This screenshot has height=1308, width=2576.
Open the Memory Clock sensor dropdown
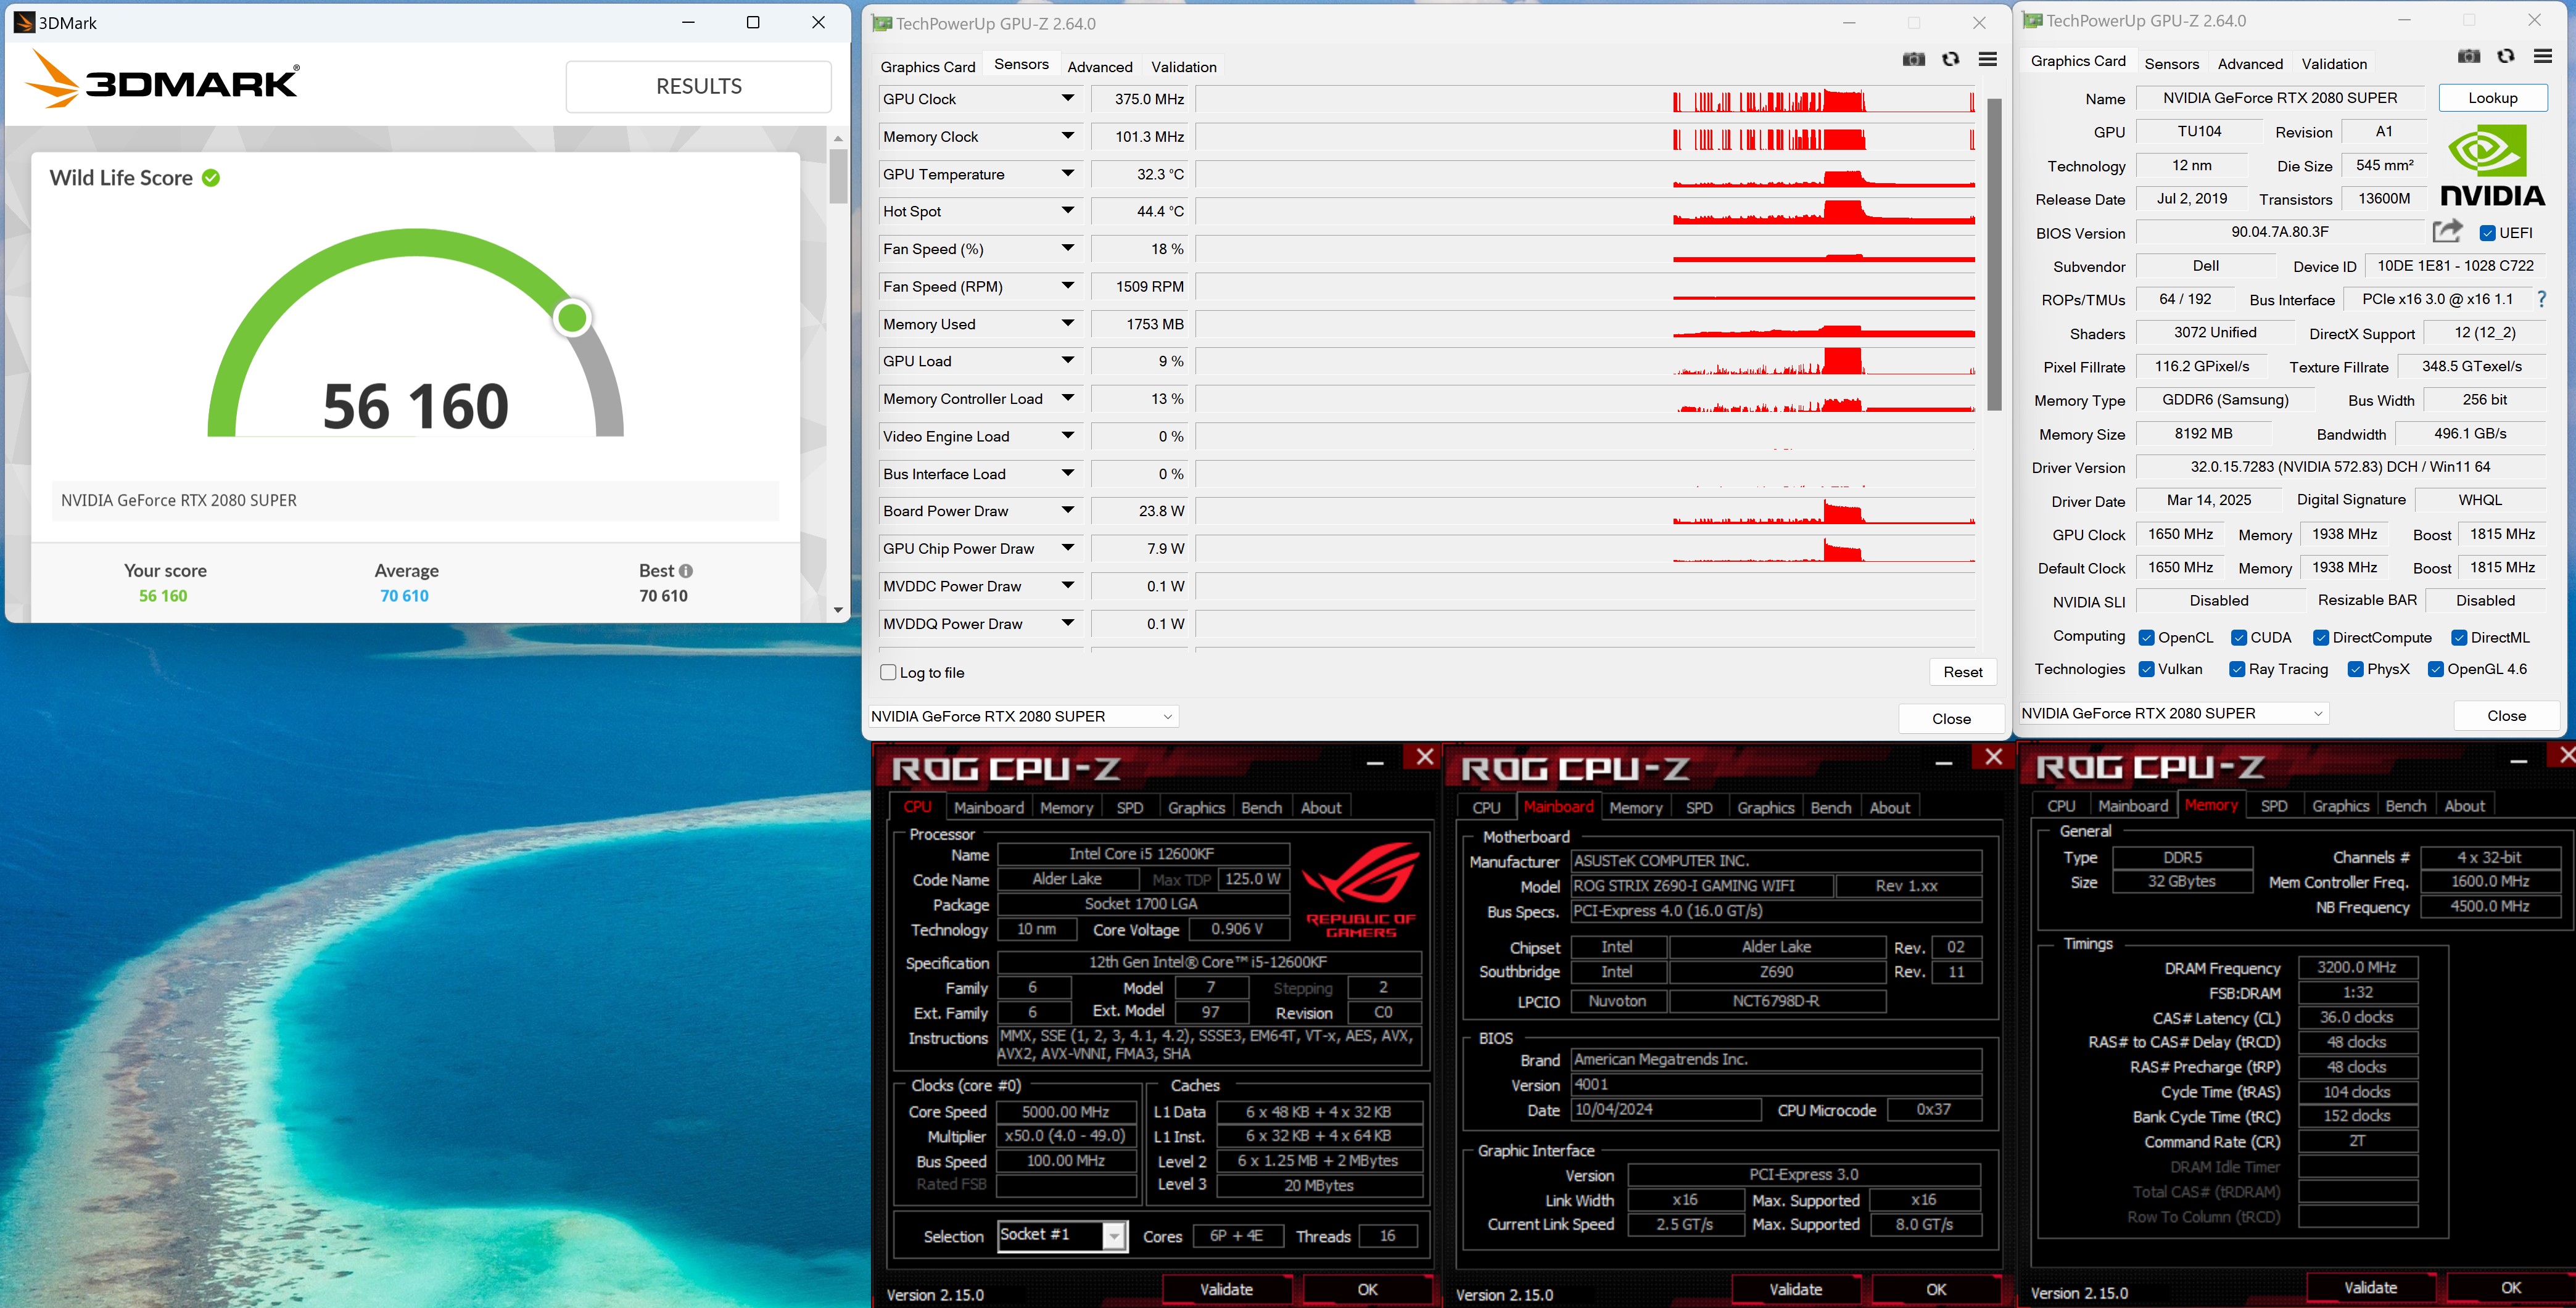[1067, 136]
